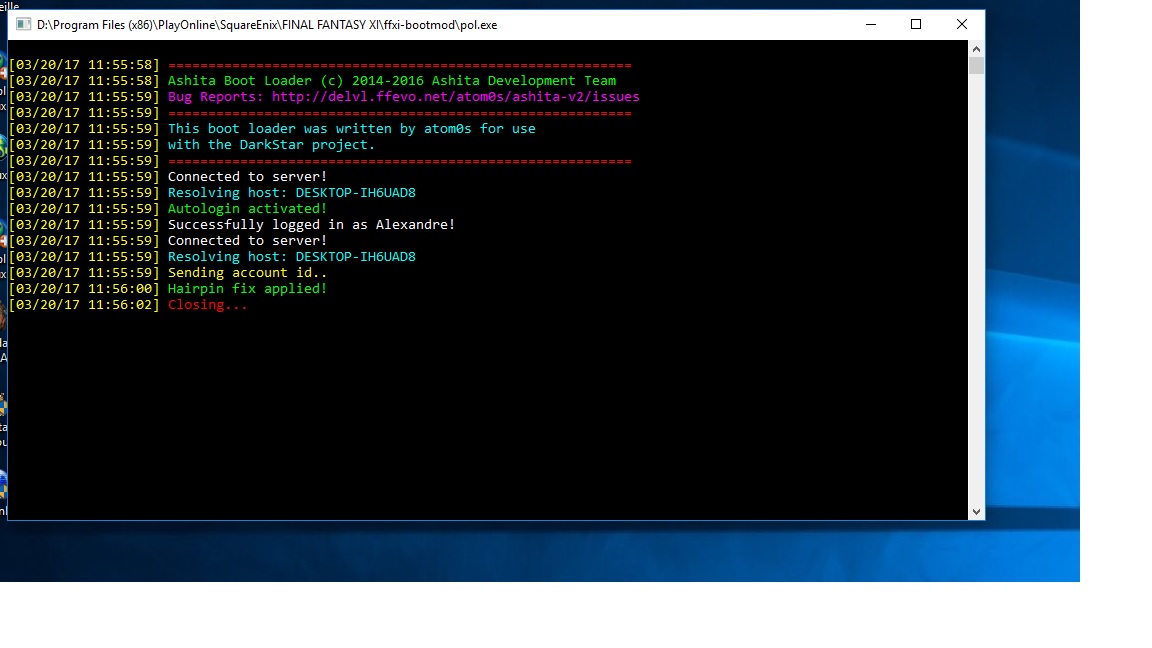This screenshot has height=648, width=1152.
Task: Click the 'Sending account id..' line
Action: [247, 273]
